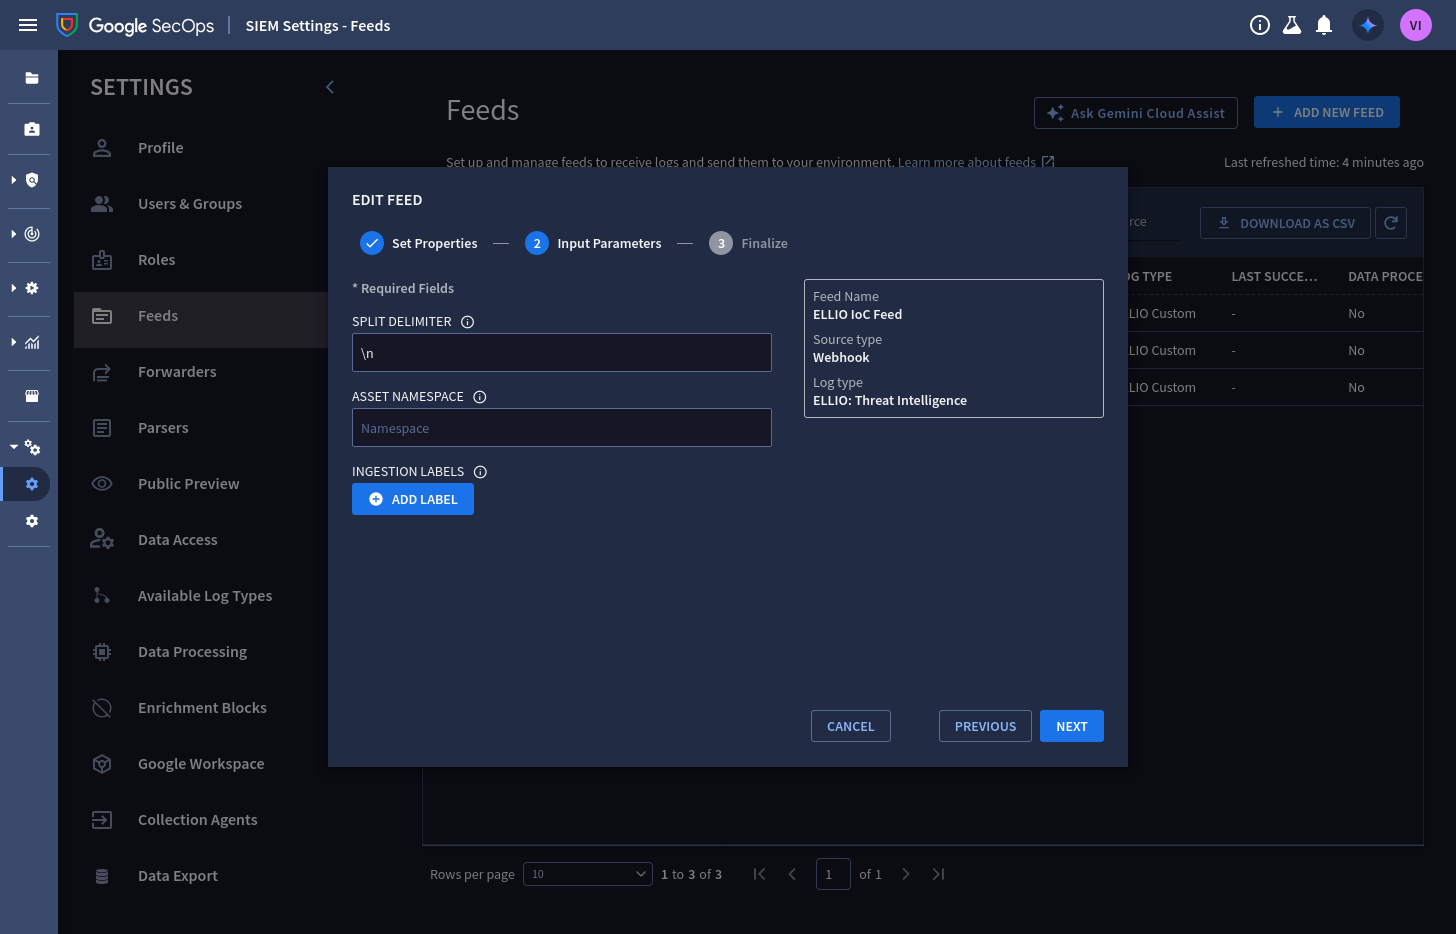Go to first page of table
This screenshot has height=934, width=1456.
click(x=760, y=874)
